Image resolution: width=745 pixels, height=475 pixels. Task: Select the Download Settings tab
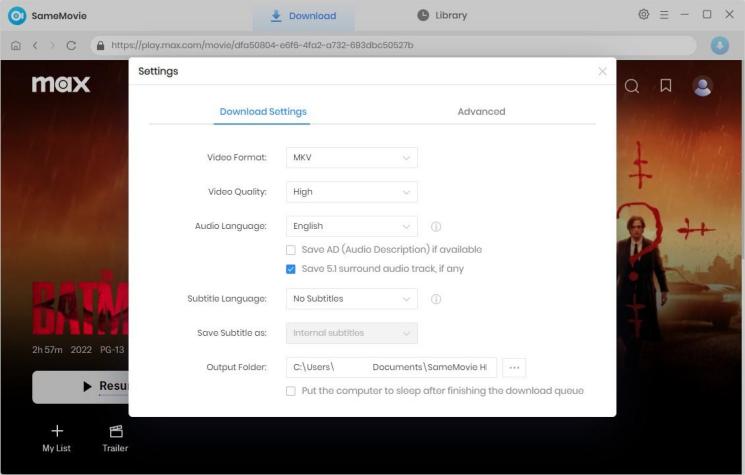[263, 112]
